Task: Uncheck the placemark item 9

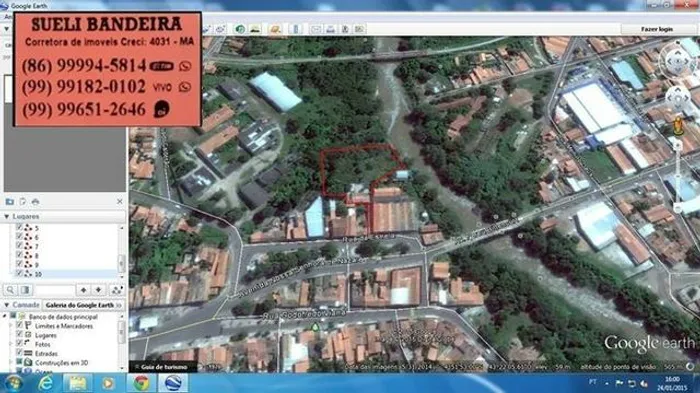Action: (x=19, y=264)
